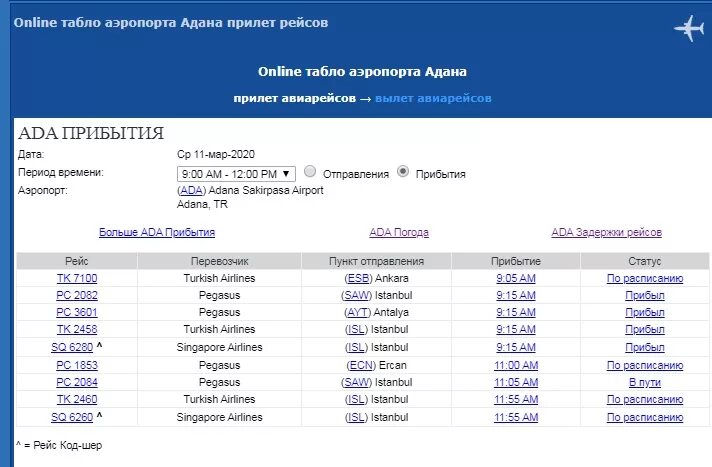Open the вылет авиарейсов link
712x467 pixels.
tap(433, 98)
